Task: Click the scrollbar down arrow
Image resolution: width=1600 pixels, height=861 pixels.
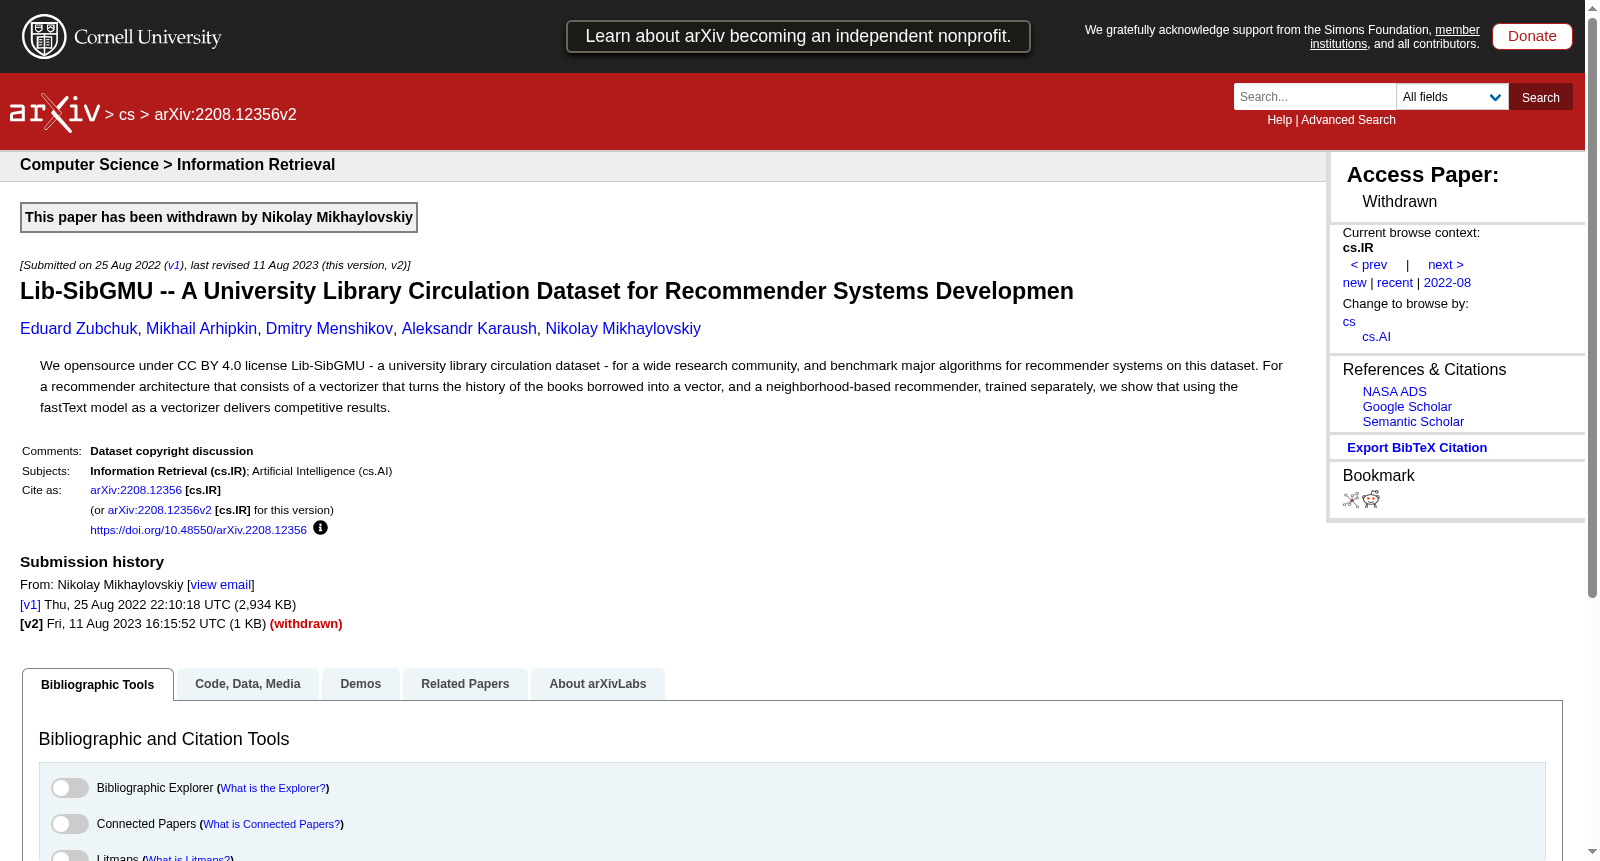Action: 1592,852
